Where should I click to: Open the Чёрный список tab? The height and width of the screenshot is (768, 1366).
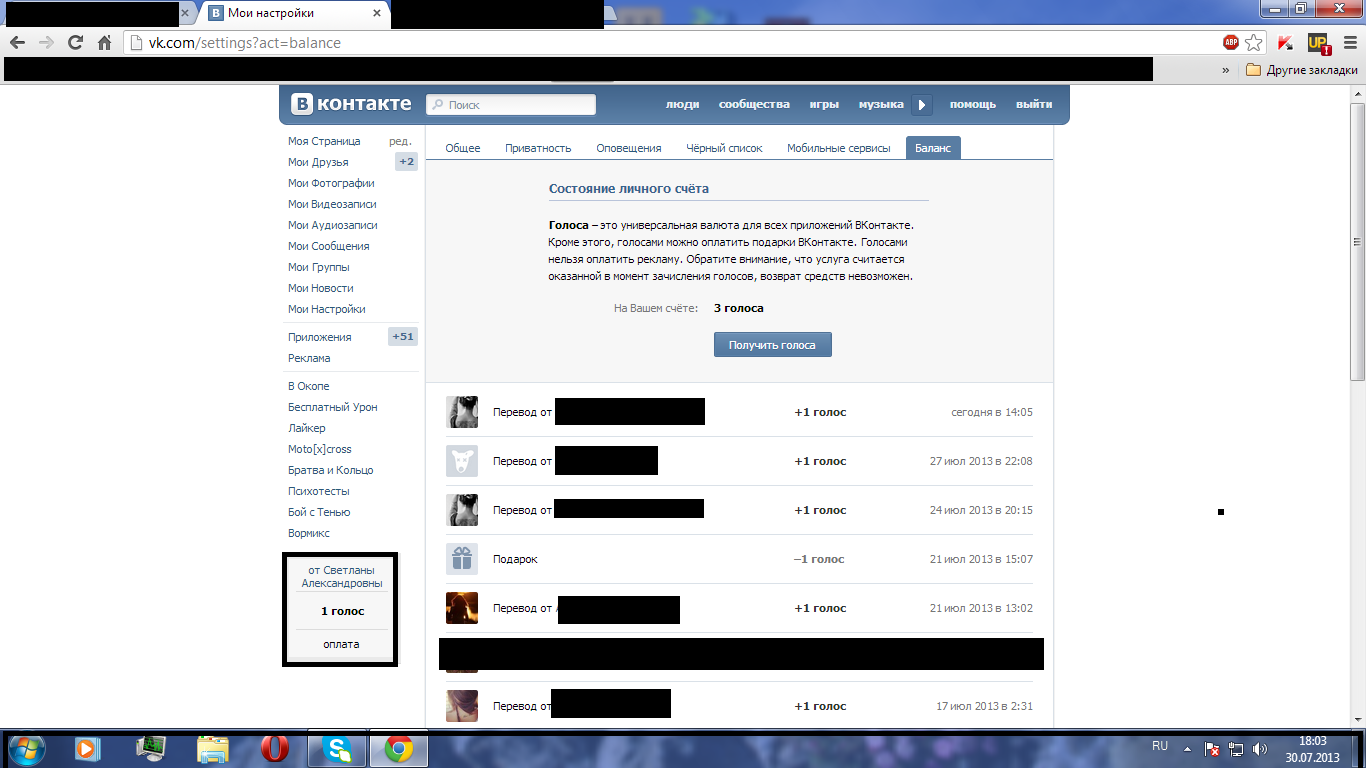coord(724,148)
